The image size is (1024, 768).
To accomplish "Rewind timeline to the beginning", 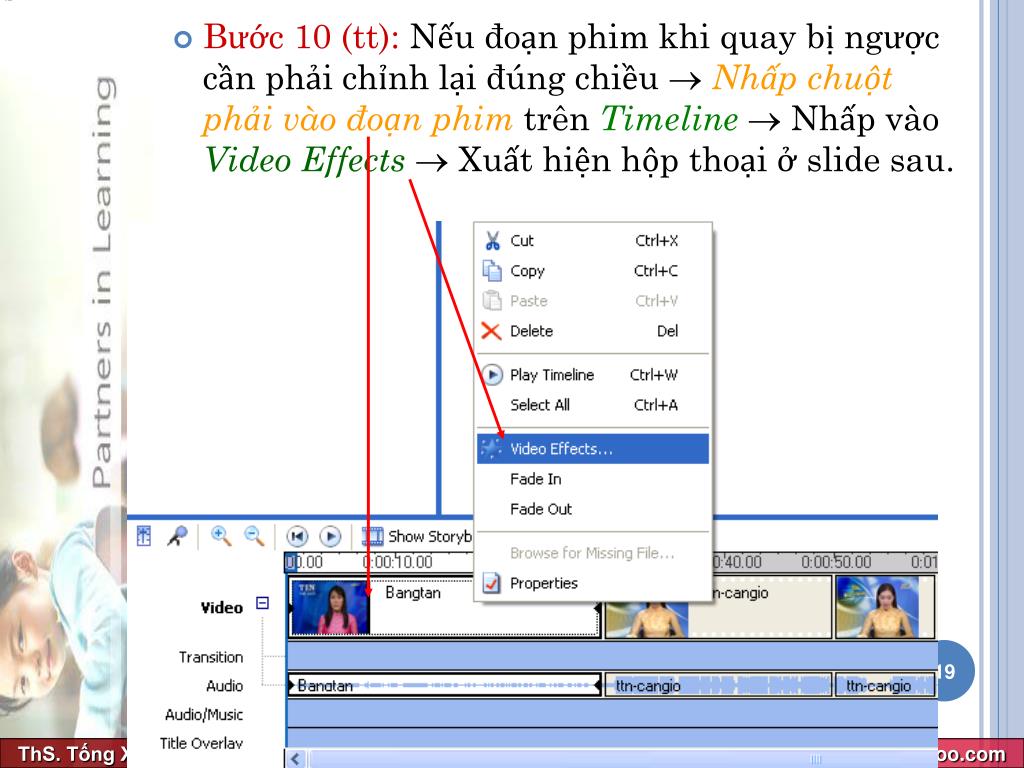I will (297, 537).
